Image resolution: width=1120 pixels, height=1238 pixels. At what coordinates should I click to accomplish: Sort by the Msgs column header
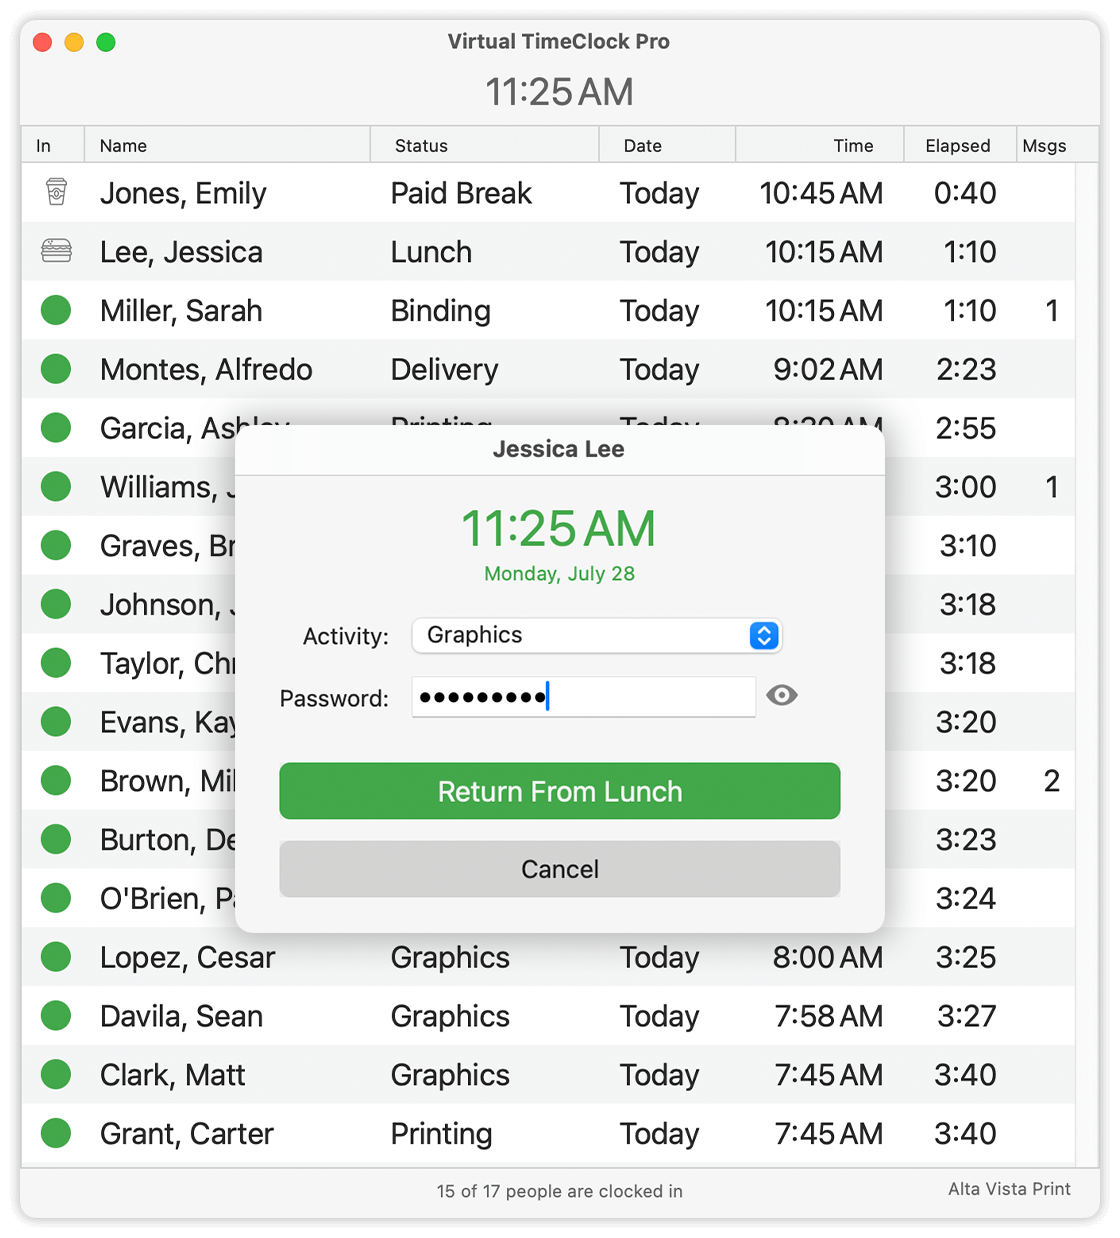click(1057, 145)
